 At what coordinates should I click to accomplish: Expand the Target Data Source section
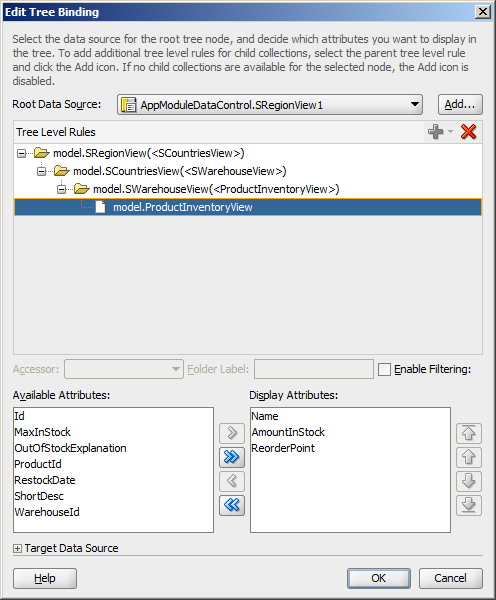coord(17,548)
